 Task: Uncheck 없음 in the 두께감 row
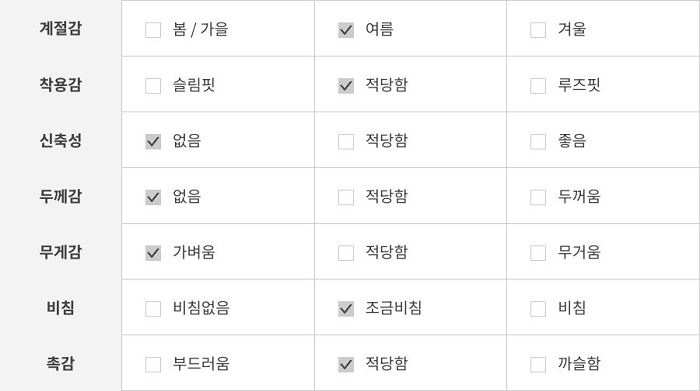click(x=153, y=197)
